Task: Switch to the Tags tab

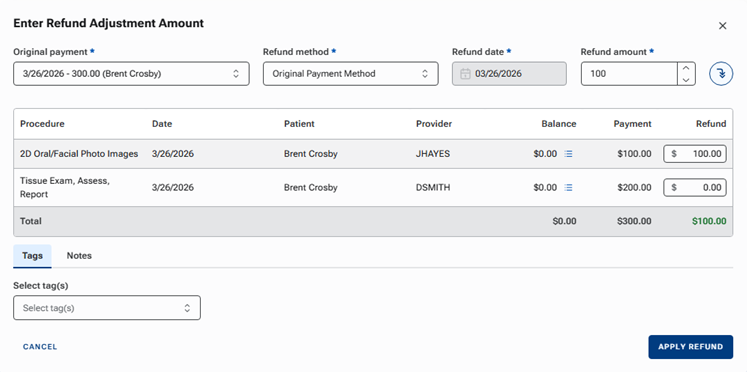Action: pyautogui.click(x=32, y=256)
